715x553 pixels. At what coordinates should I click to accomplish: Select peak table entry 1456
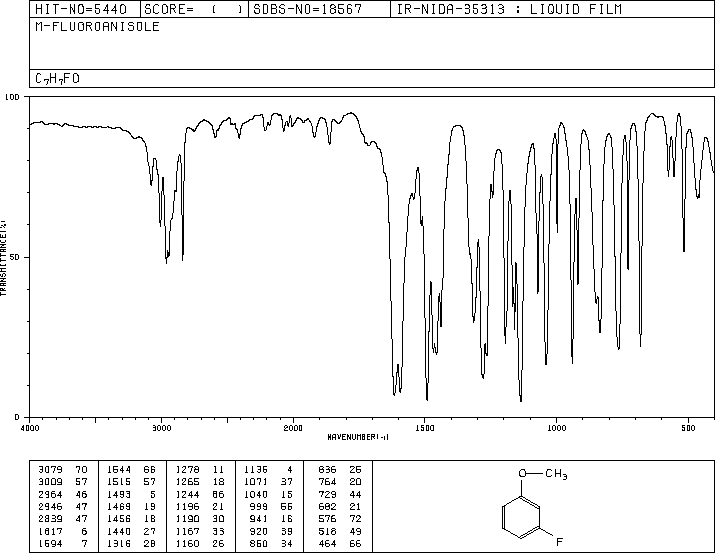click(131, 519)
